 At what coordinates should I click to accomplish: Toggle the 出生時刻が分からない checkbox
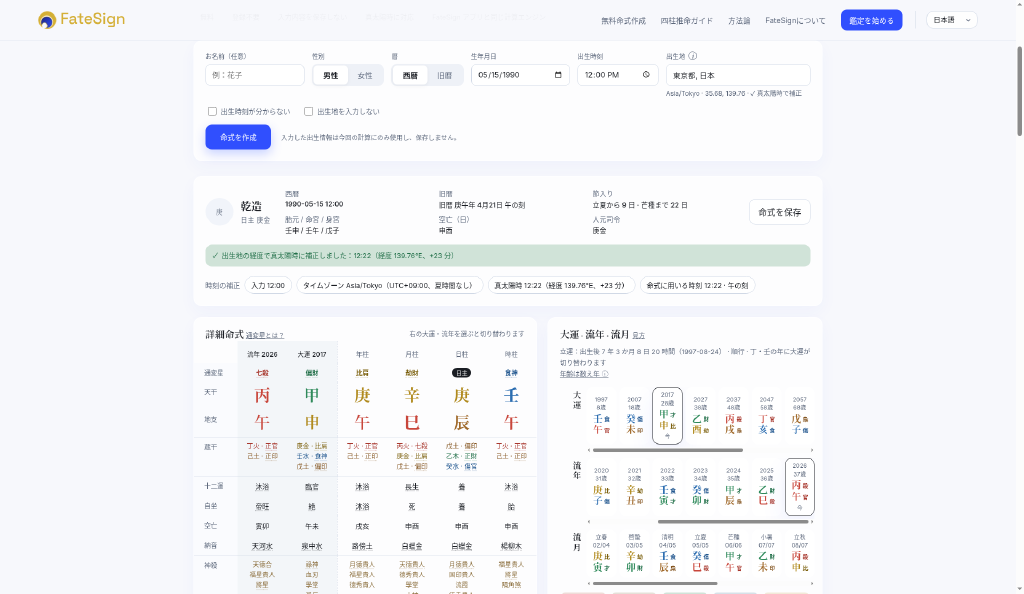212,112
